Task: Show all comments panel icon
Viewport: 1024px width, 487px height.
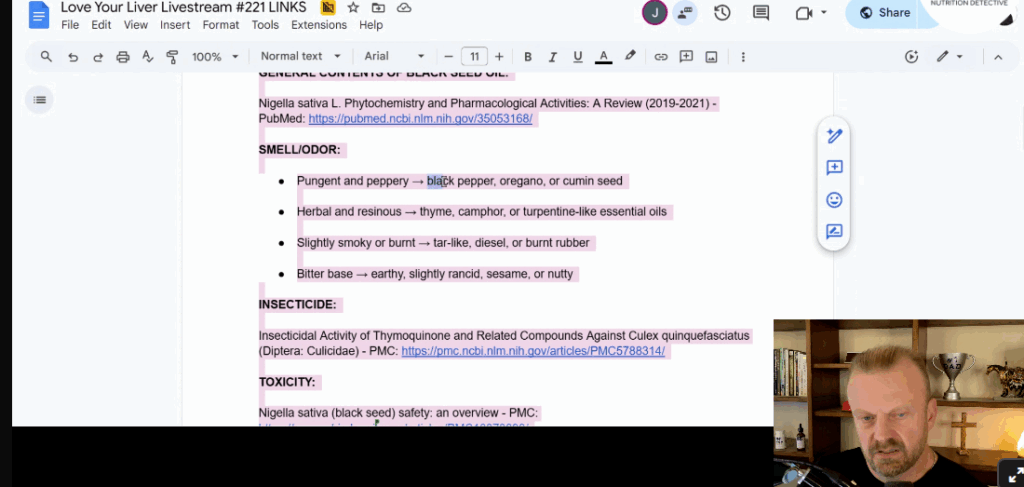Action: click(761, 13)
